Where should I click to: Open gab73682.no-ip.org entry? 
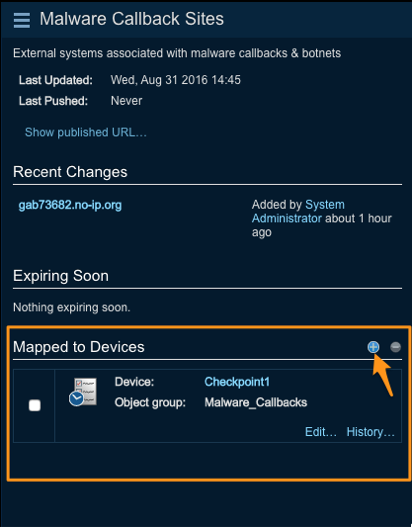coord(70,205)
